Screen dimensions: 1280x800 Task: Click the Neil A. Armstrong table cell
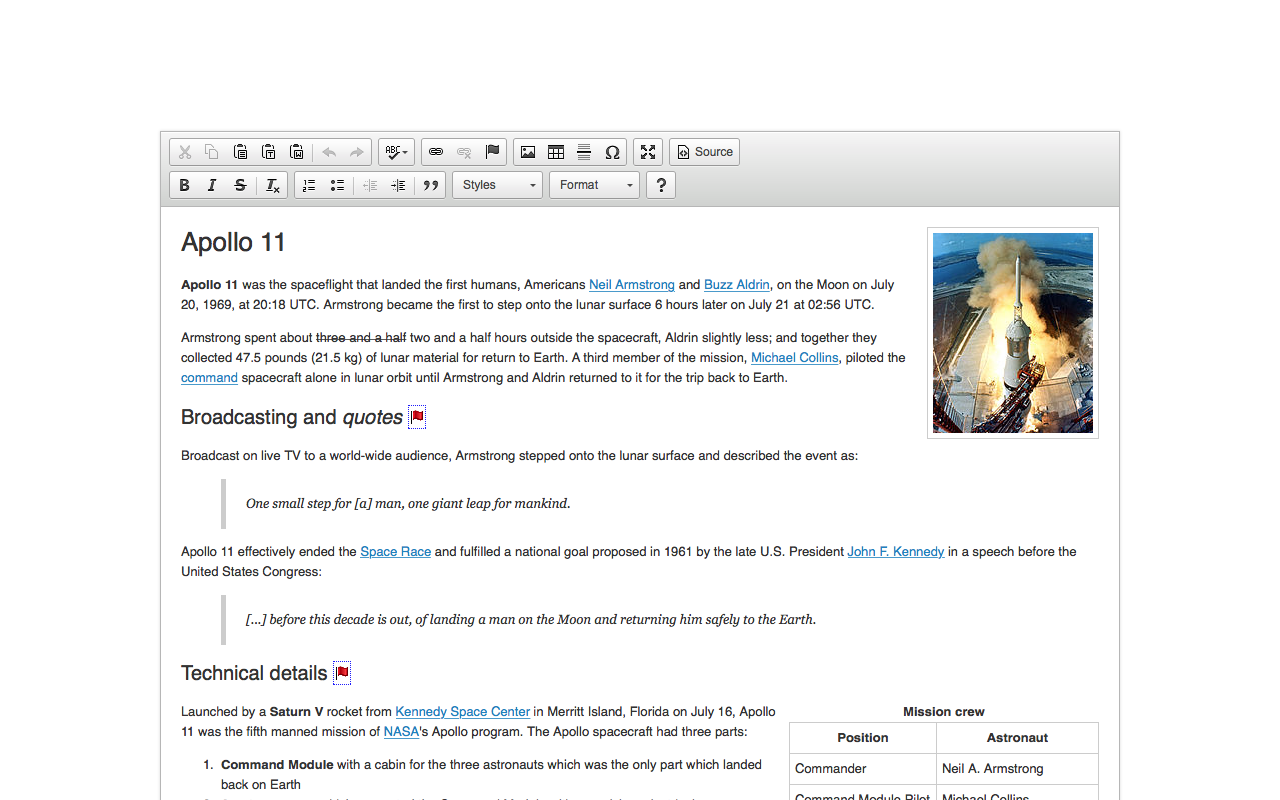(1017, 769)
